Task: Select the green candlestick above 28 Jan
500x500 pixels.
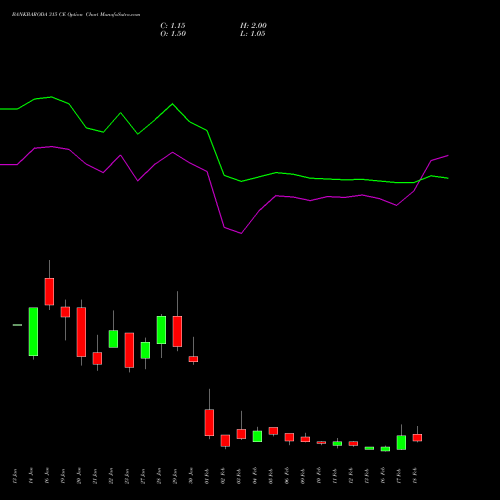Action: click(x=161, y=330)
